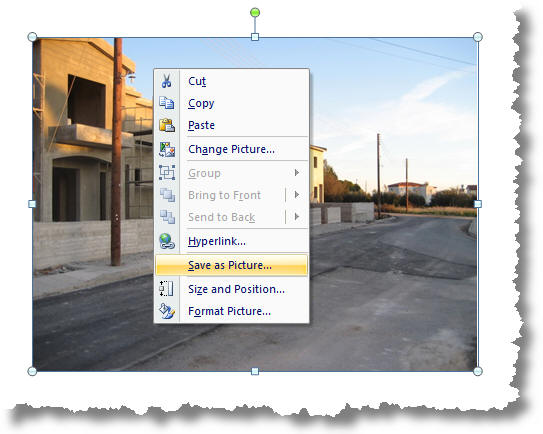
Task: Click the Format Picture paint bucket icon
Action: [x=167, y=311]
